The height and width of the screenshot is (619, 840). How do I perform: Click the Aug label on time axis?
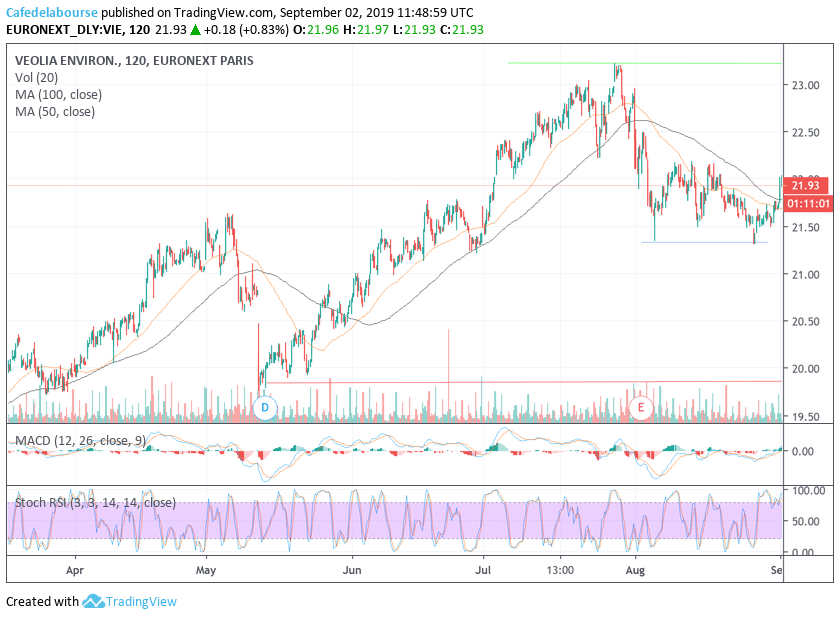[635, 570]
